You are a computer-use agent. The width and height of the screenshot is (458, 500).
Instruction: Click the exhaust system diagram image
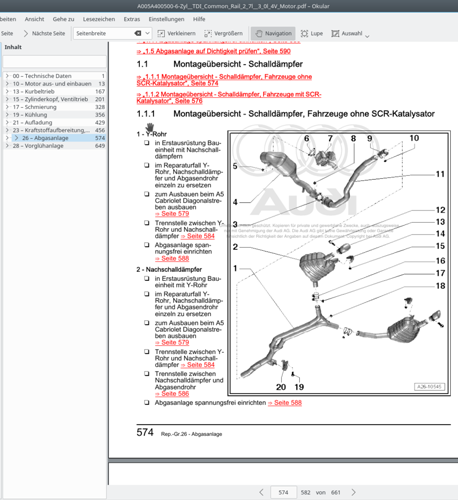coord(339,263)
